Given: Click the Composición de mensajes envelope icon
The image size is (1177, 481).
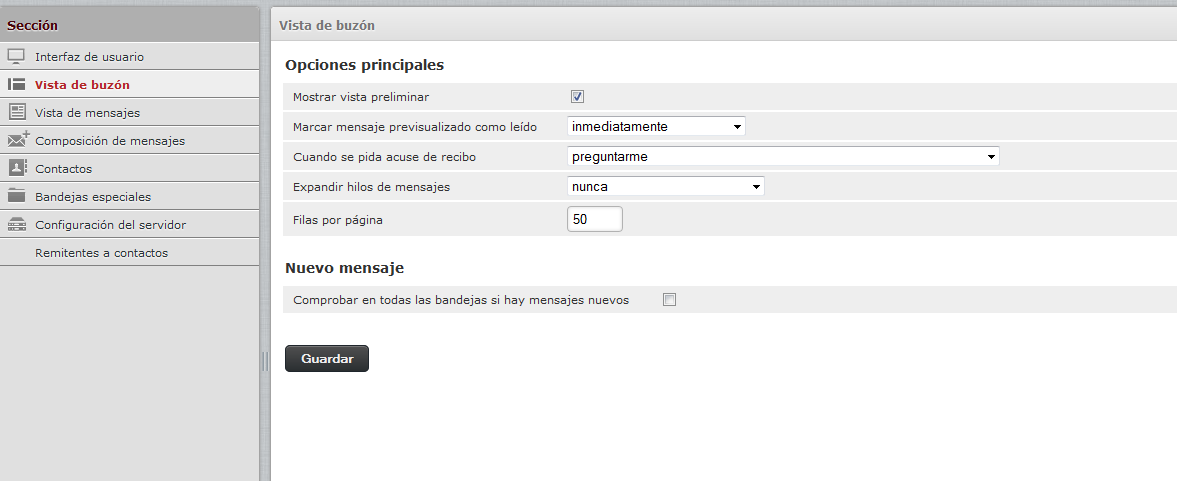Looking at the screenshot, I should coord(19,140).
